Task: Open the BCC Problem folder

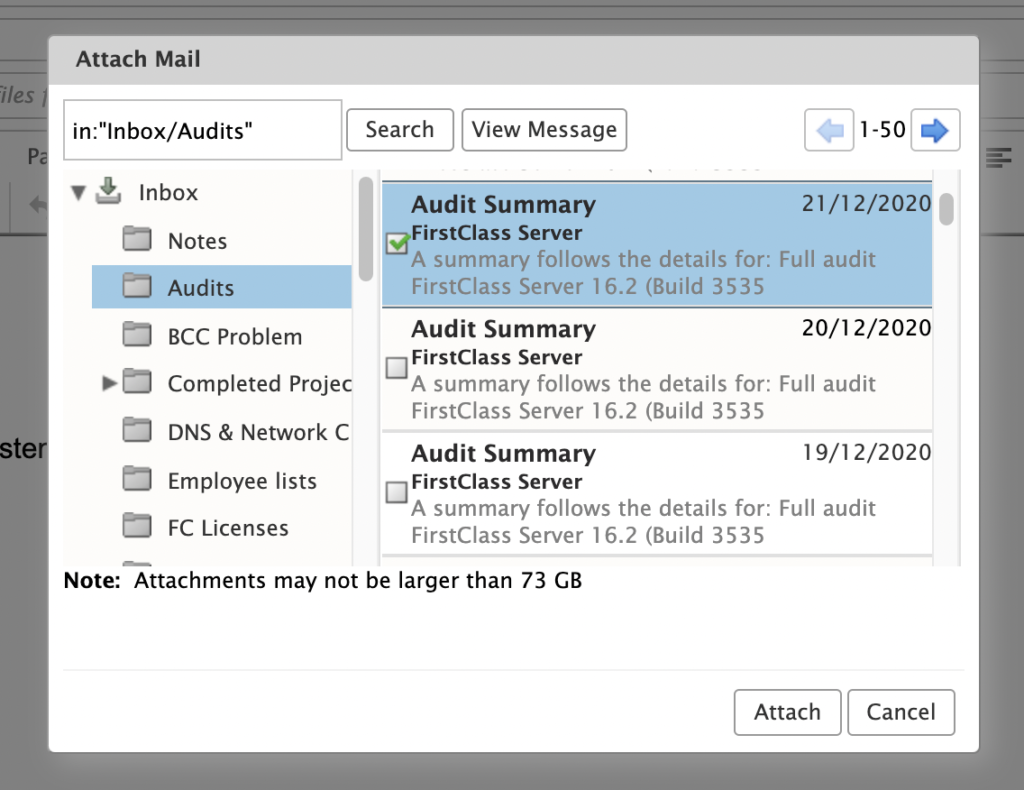Action: click(234, 336)
